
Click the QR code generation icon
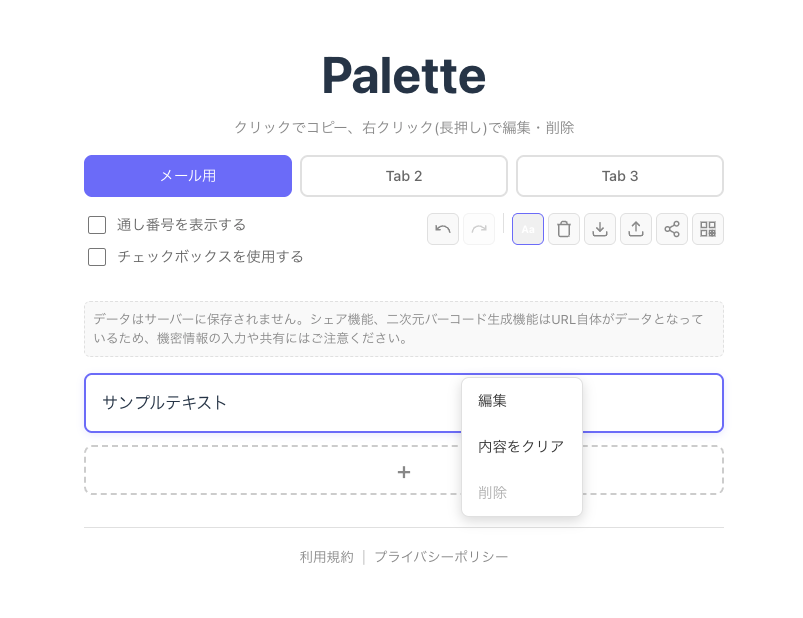[x=707, y=229]
